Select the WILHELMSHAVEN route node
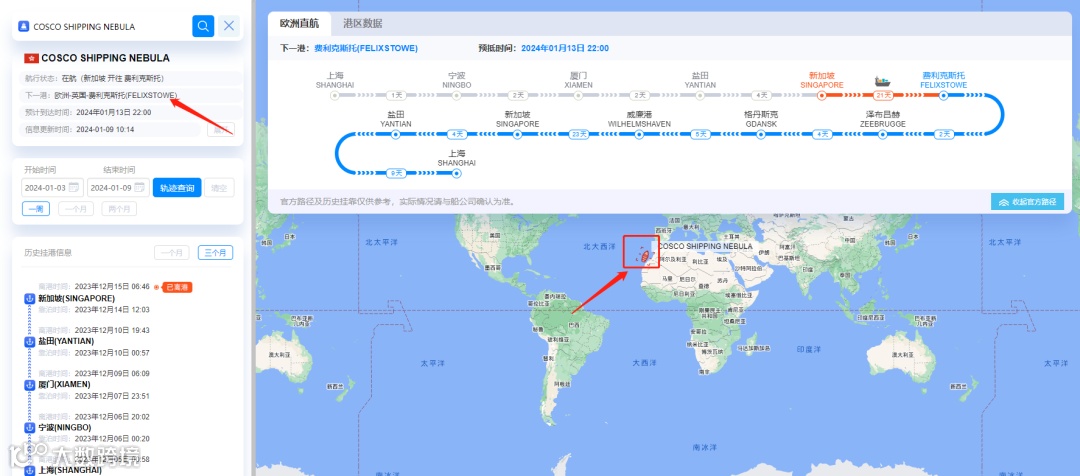Viewport: 1080px width, 476px height. click(x=639, y=135)
